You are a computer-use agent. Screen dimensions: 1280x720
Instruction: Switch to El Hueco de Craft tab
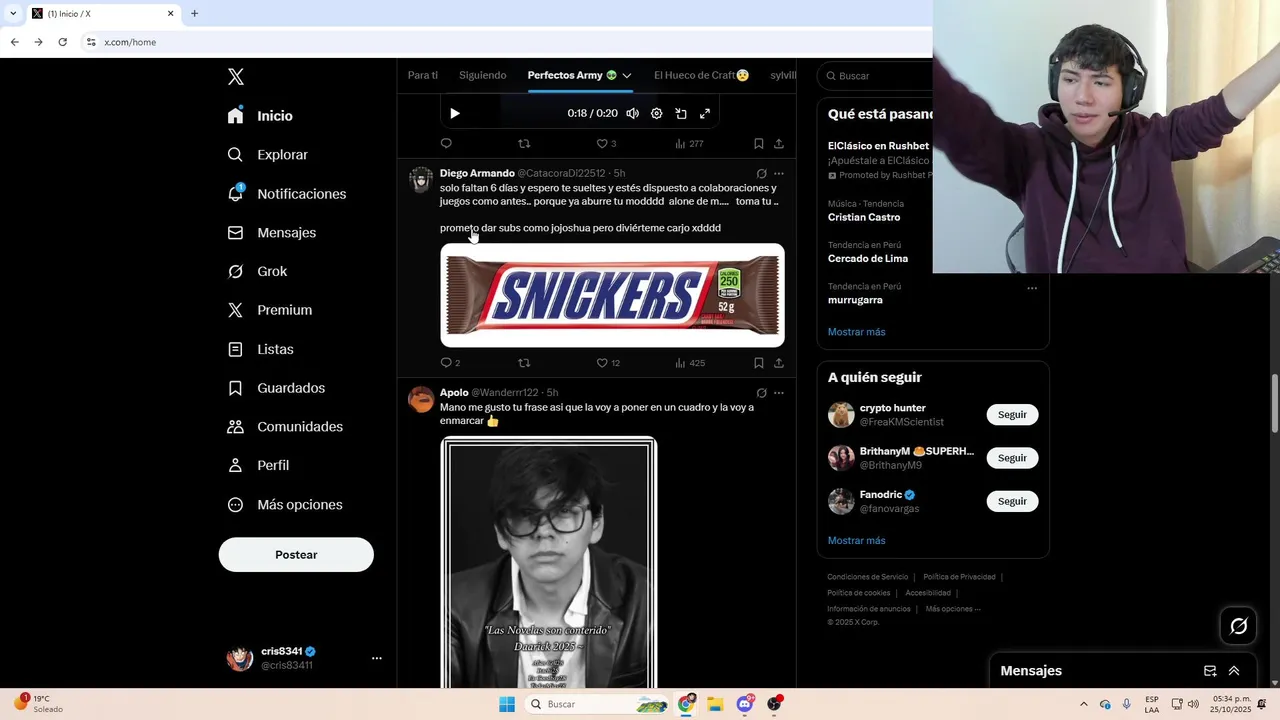point(702,75)
